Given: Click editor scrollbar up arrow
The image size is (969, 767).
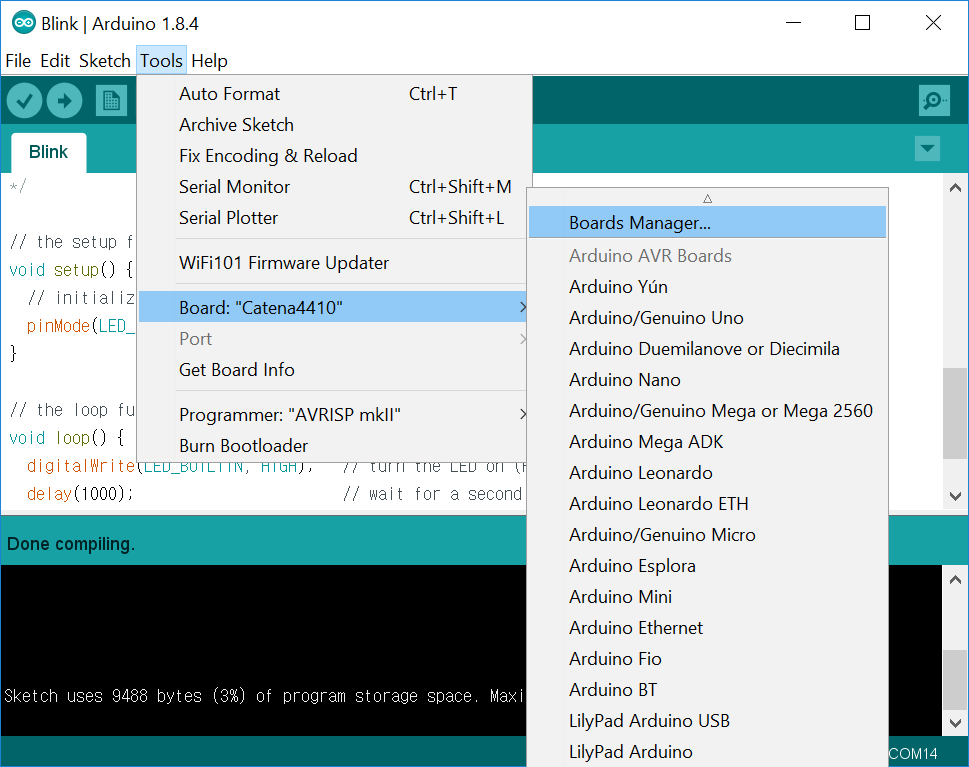Looking at the screenshot, I should point(955,187).
